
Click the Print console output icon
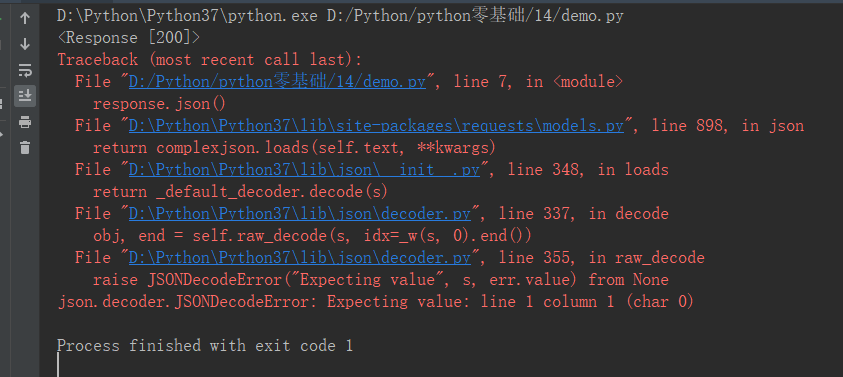[x=25, y=122]
